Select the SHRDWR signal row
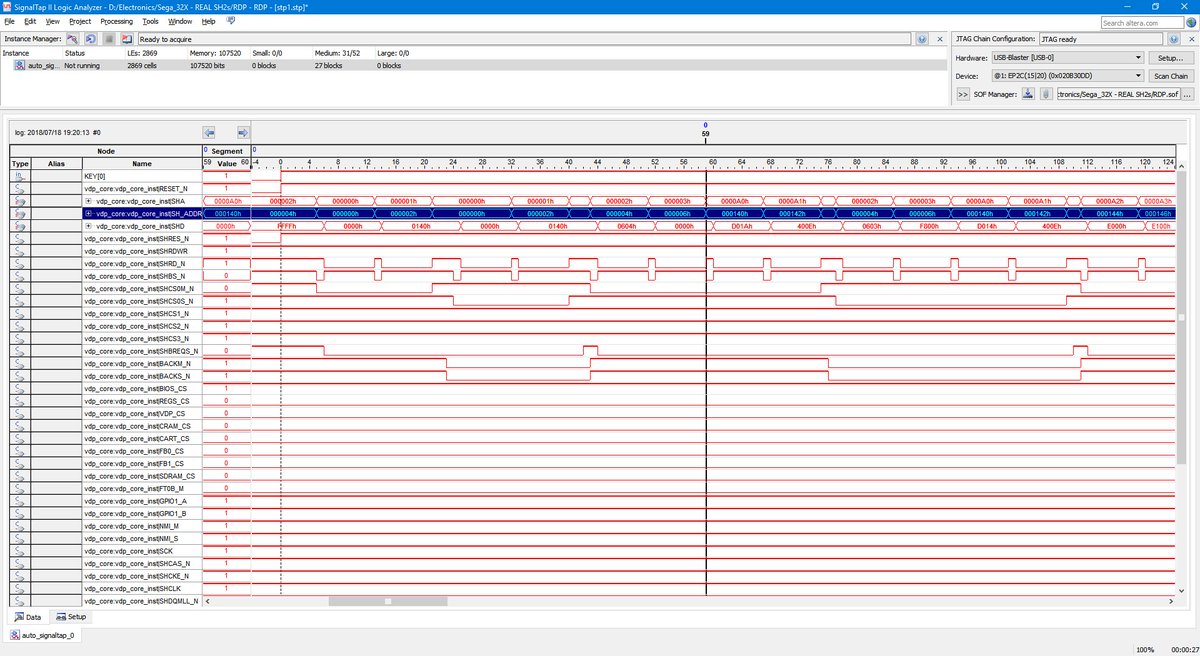1200x656 pixels. pos(141,251)
